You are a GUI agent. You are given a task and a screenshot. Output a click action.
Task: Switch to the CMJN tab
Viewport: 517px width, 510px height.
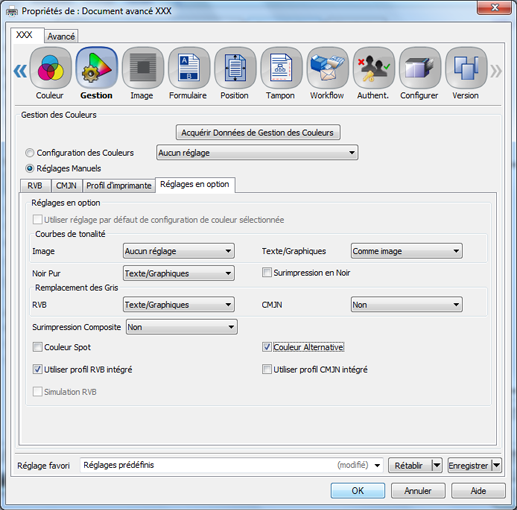click(x=67, y=186)
